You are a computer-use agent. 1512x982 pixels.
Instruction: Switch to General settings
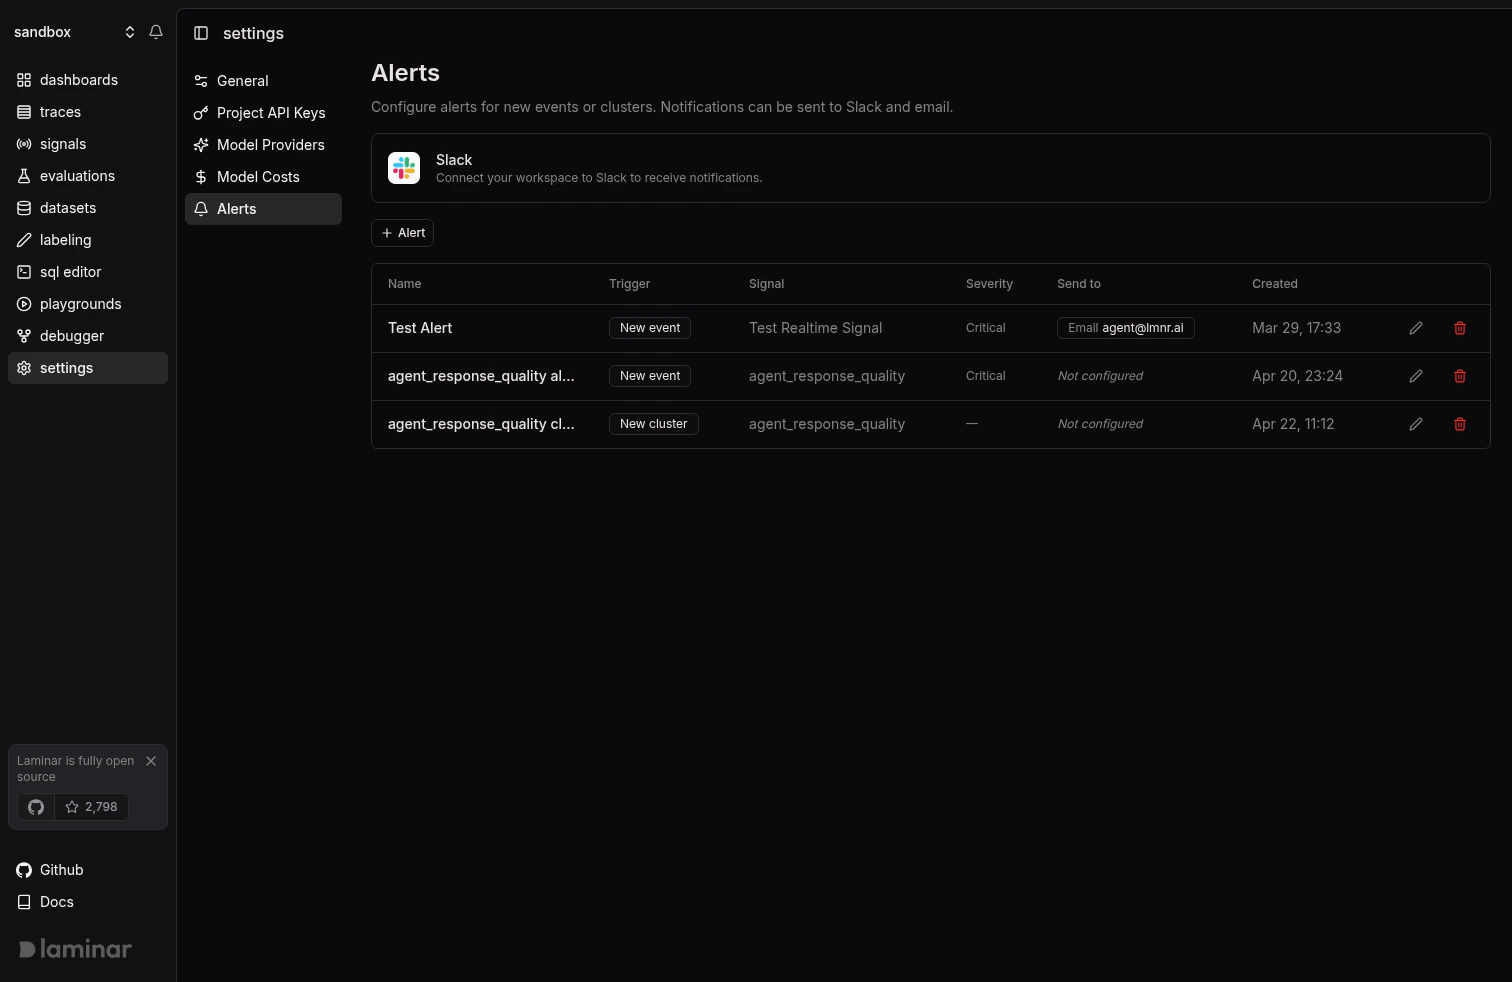243,80
